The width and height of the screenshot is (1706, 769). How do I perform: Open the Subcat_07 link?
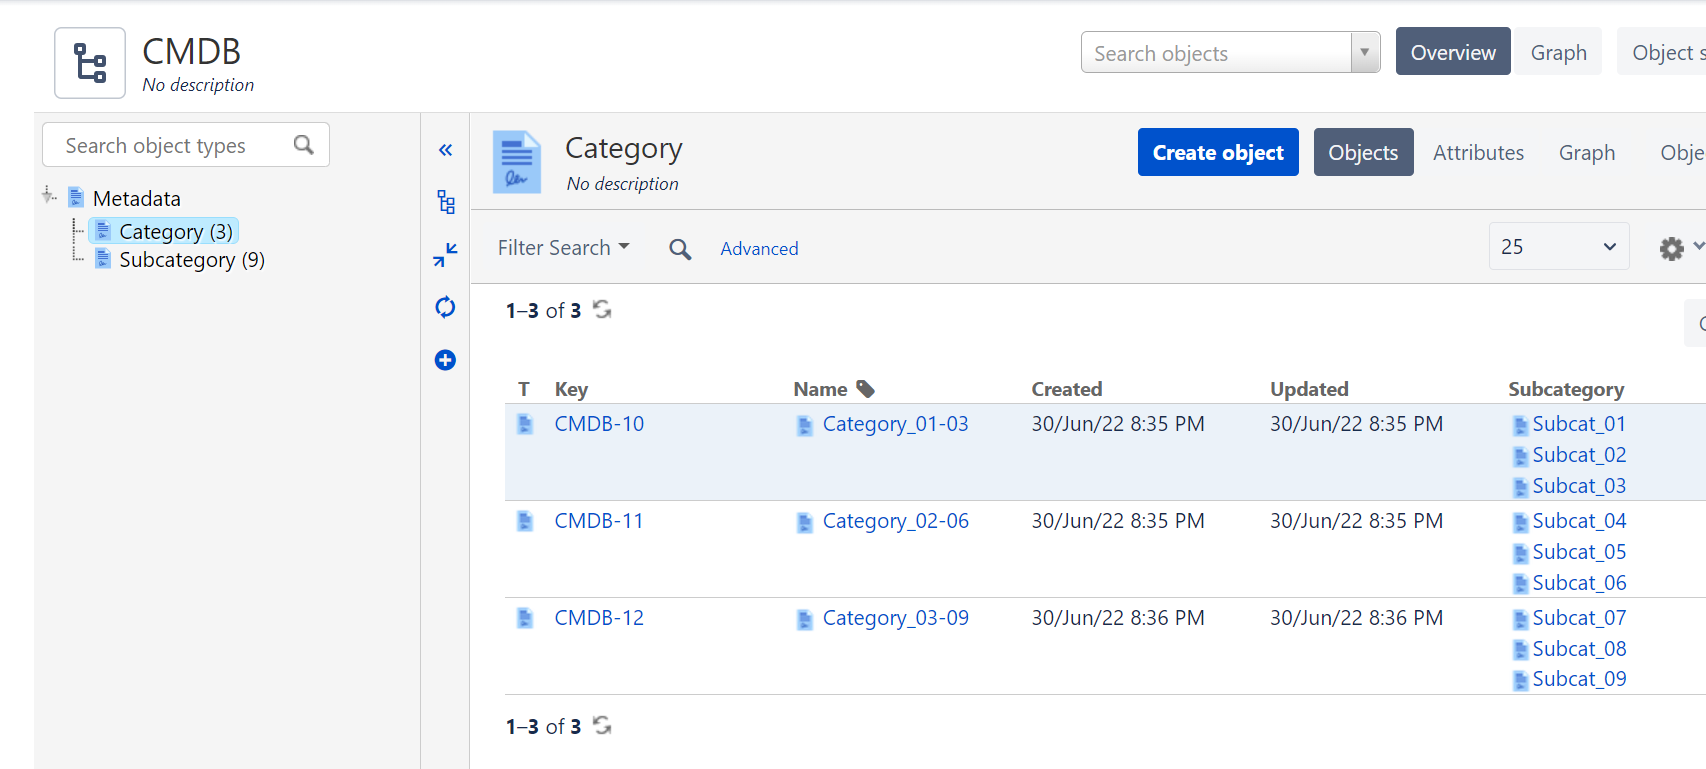pyautogui.click(x=1579, y=618)
